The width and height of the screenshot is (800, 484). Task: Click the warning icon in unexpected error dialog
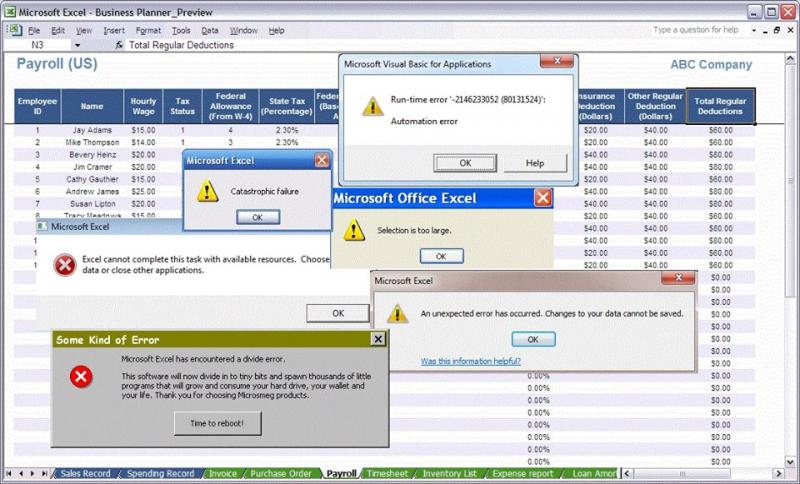pos(397,314)
